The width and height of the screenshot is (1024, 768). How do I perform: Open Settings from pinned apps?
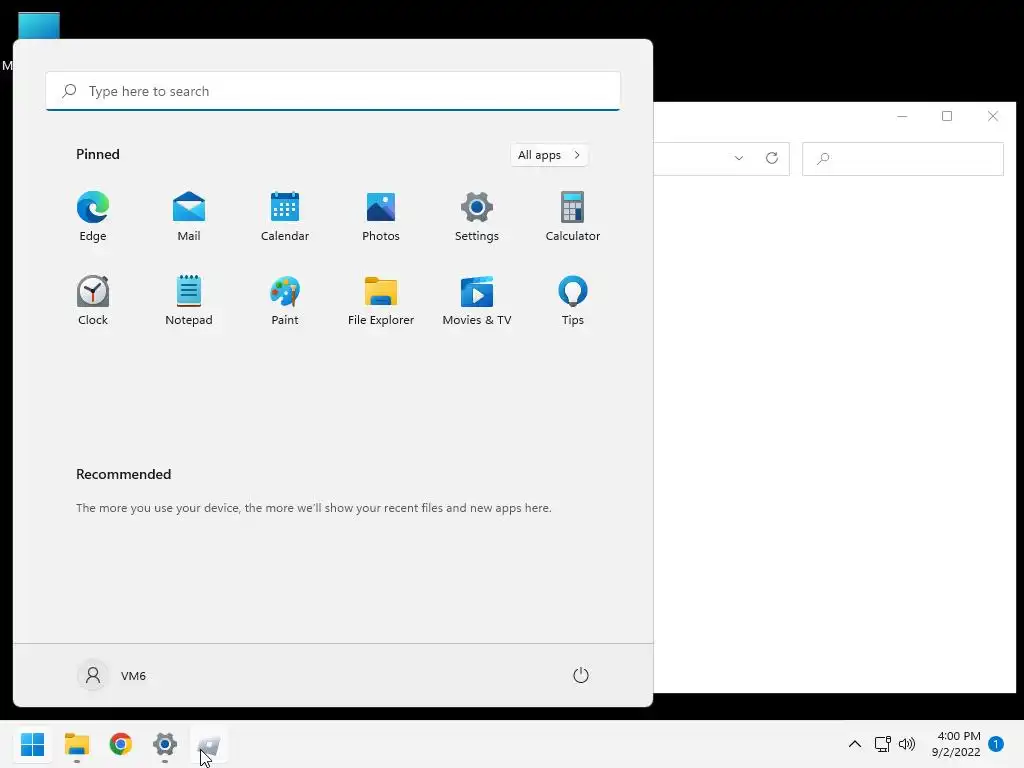(477, 217)
